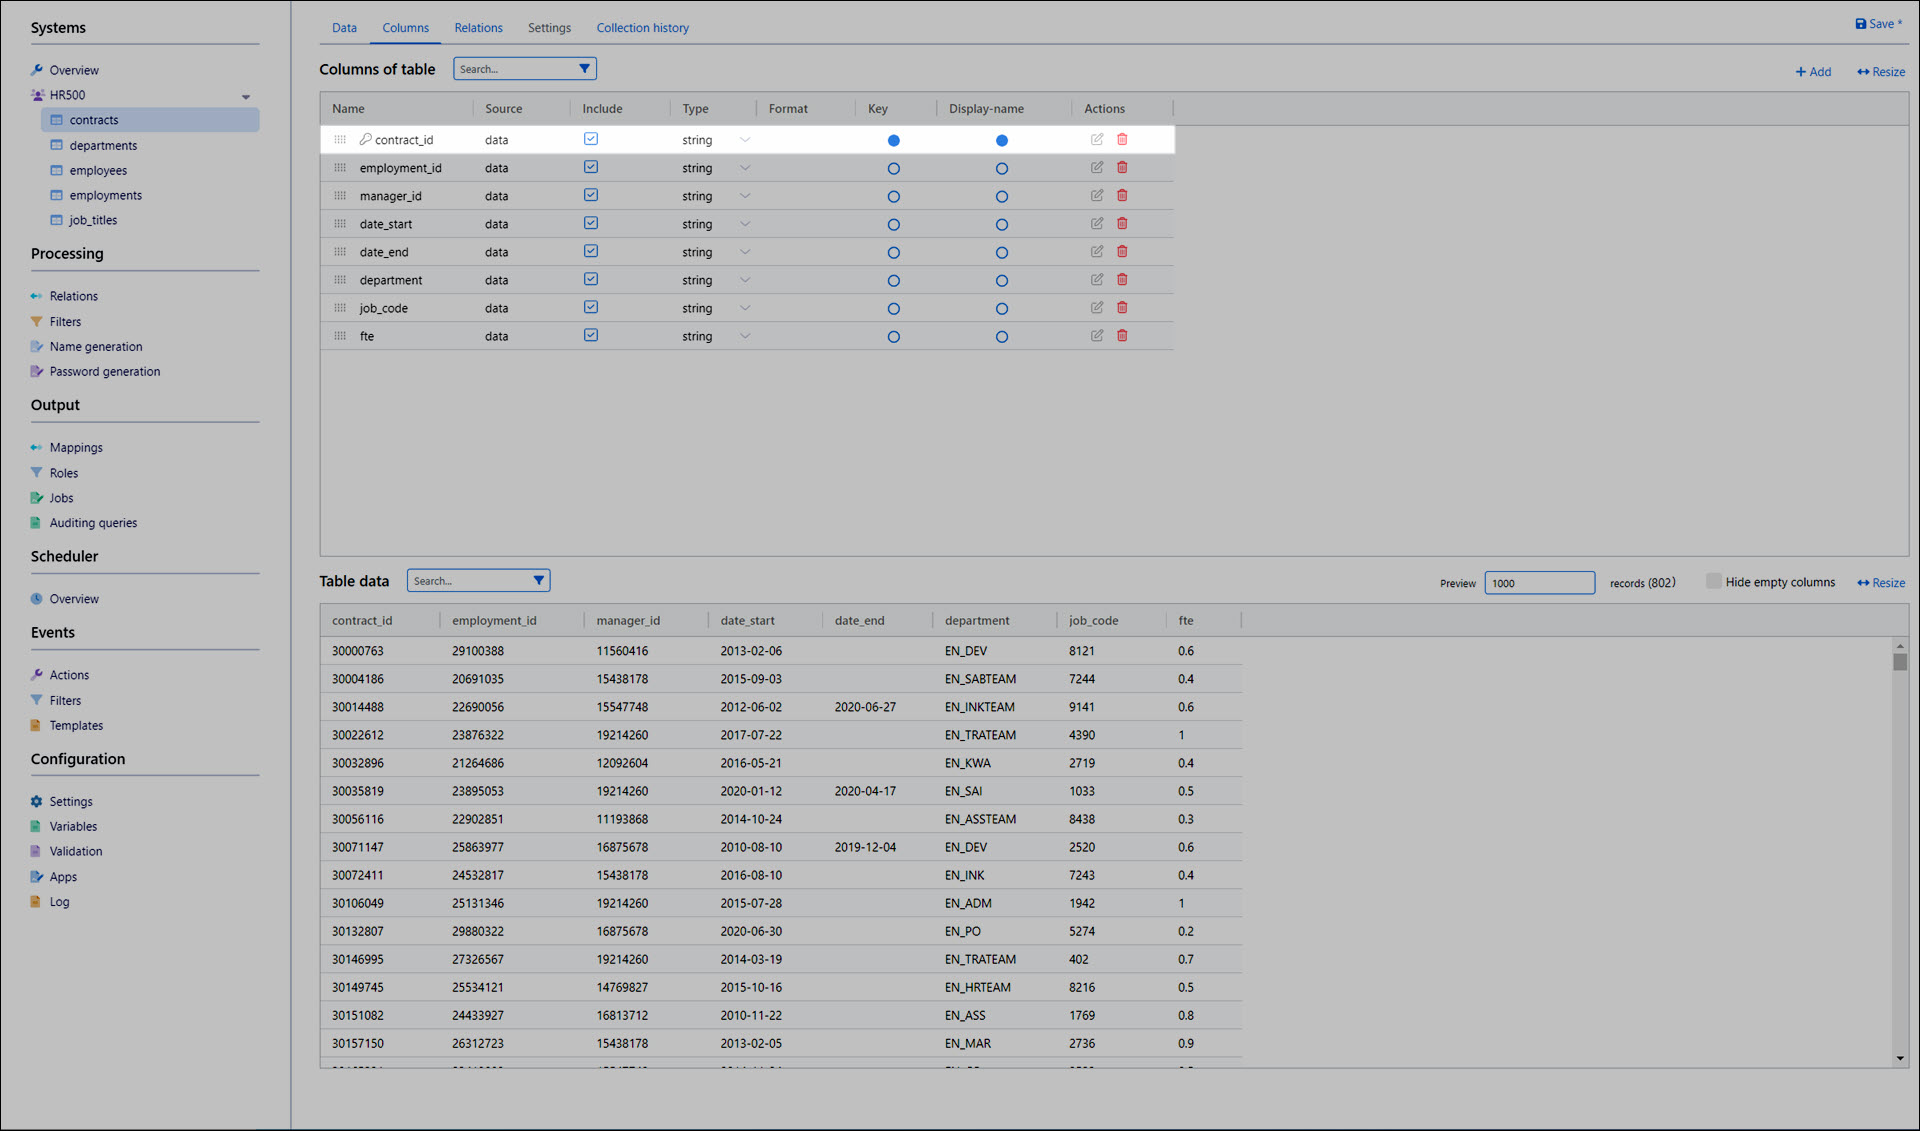Open the Collection history tab
The width and height of the screenshot is (1920, 1131).
click(x=642, y=28)
